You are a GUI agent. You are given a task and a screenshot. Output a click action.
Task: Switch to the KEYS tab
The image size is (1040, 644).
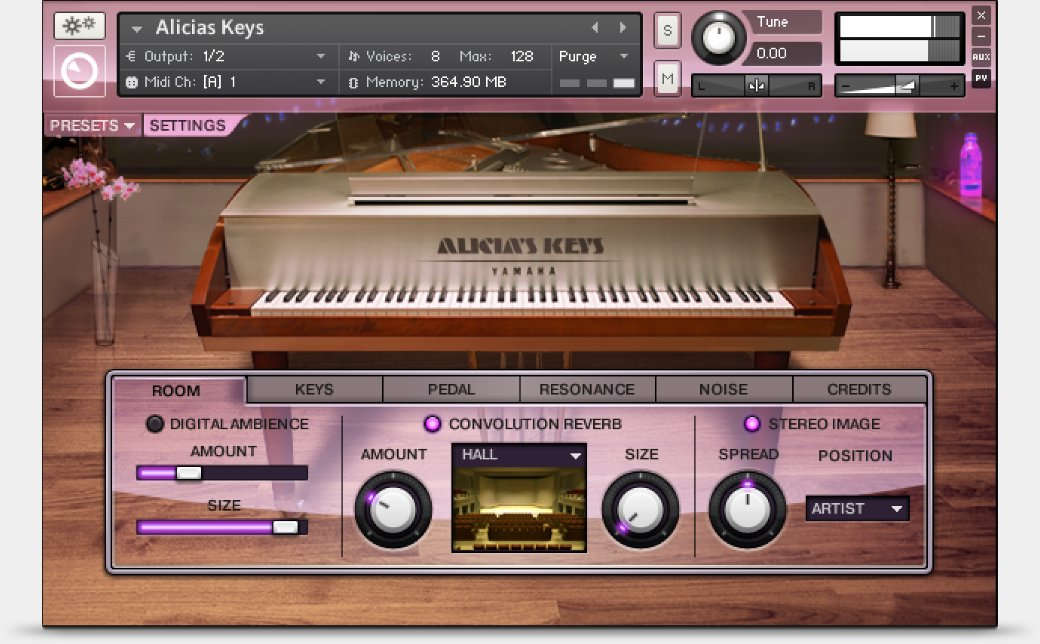[312, 389]
